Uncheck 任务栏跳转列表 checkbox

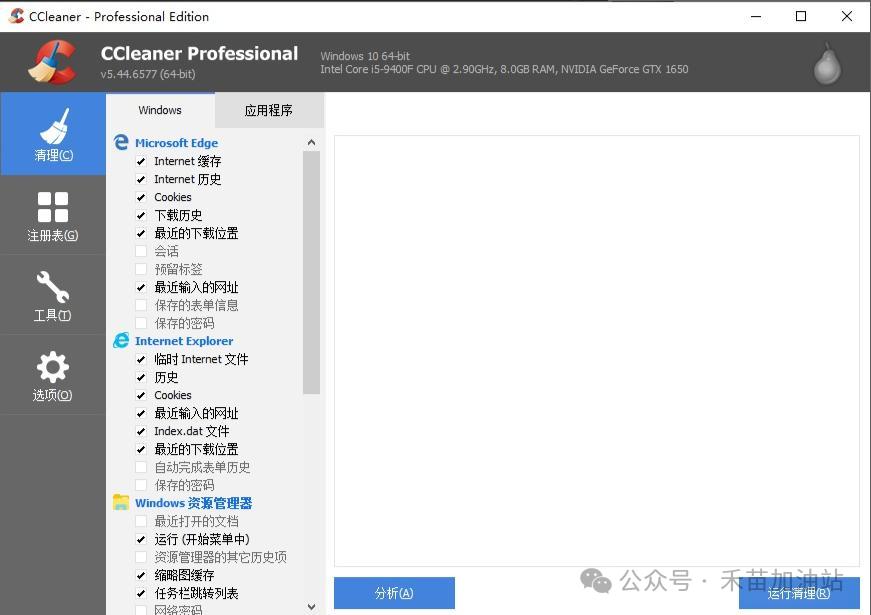141,593
